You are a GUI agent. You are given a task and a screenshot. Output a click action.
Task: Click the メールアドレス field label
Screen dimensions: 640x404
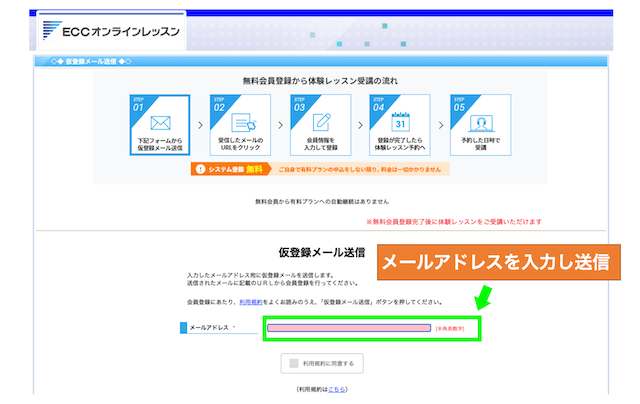[209, 327]
